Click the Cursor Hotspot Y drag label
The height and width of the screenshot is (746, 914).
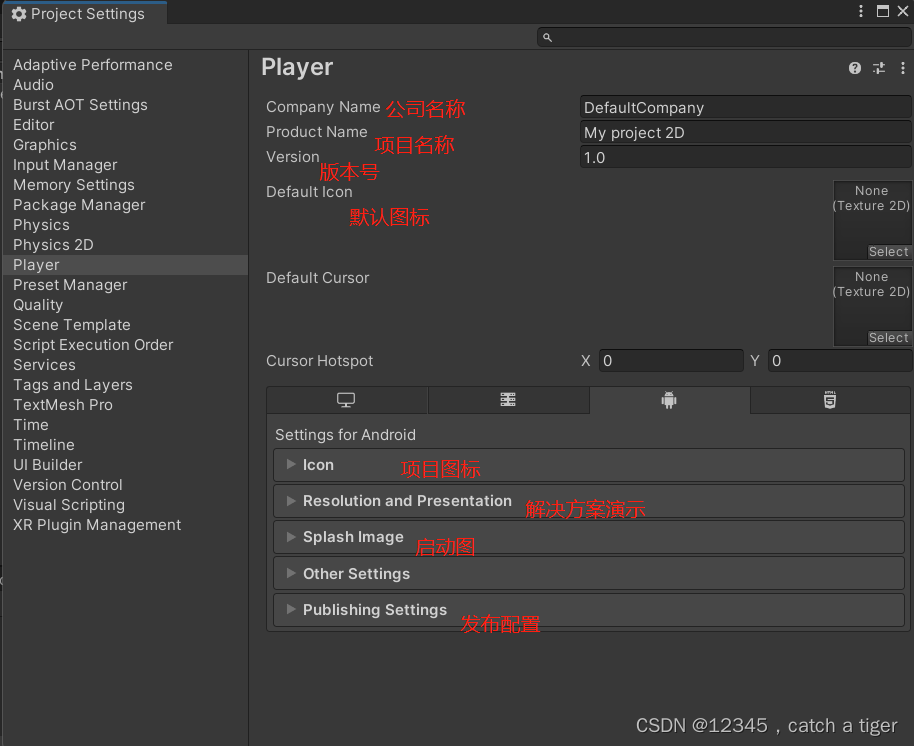(x=755, y=361)
